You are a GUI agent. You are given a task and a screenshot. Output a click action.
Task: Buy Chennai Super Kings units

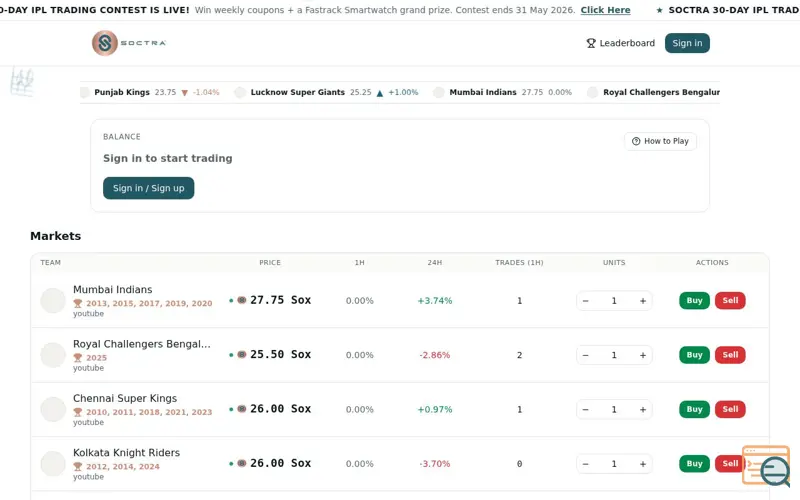tap(694, 409)
